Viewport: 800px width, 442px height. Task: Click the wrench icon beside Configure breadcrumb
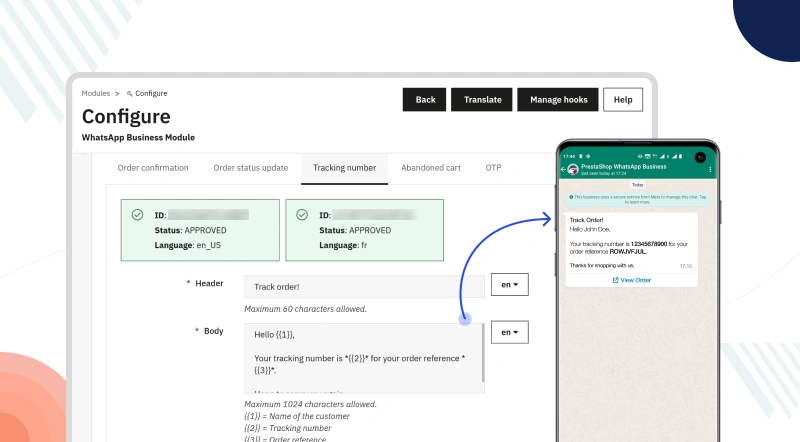click(x=129, y=93)
